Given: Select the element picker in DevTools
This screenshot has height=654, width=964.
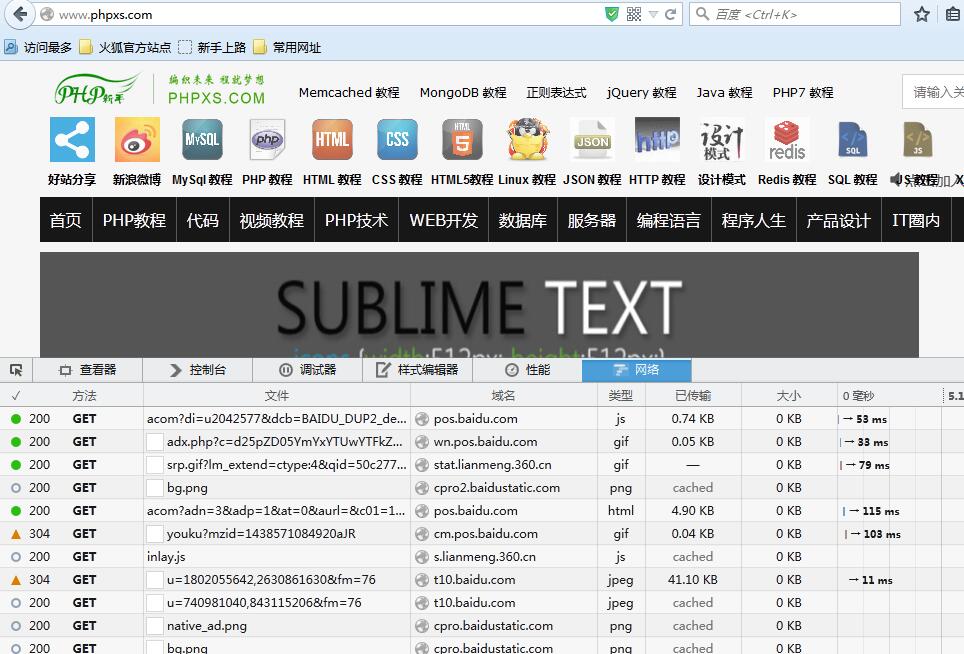Looking at the screenshot, I should point(15,369).
